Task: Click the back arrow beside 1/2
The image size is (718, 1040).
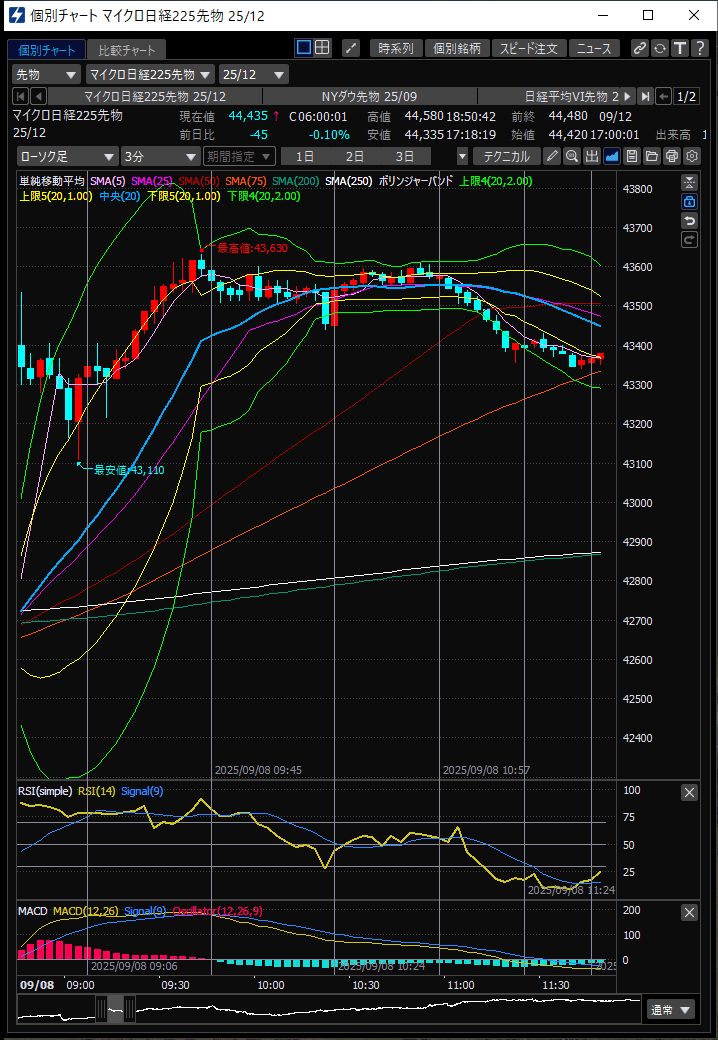Action: 664,96
